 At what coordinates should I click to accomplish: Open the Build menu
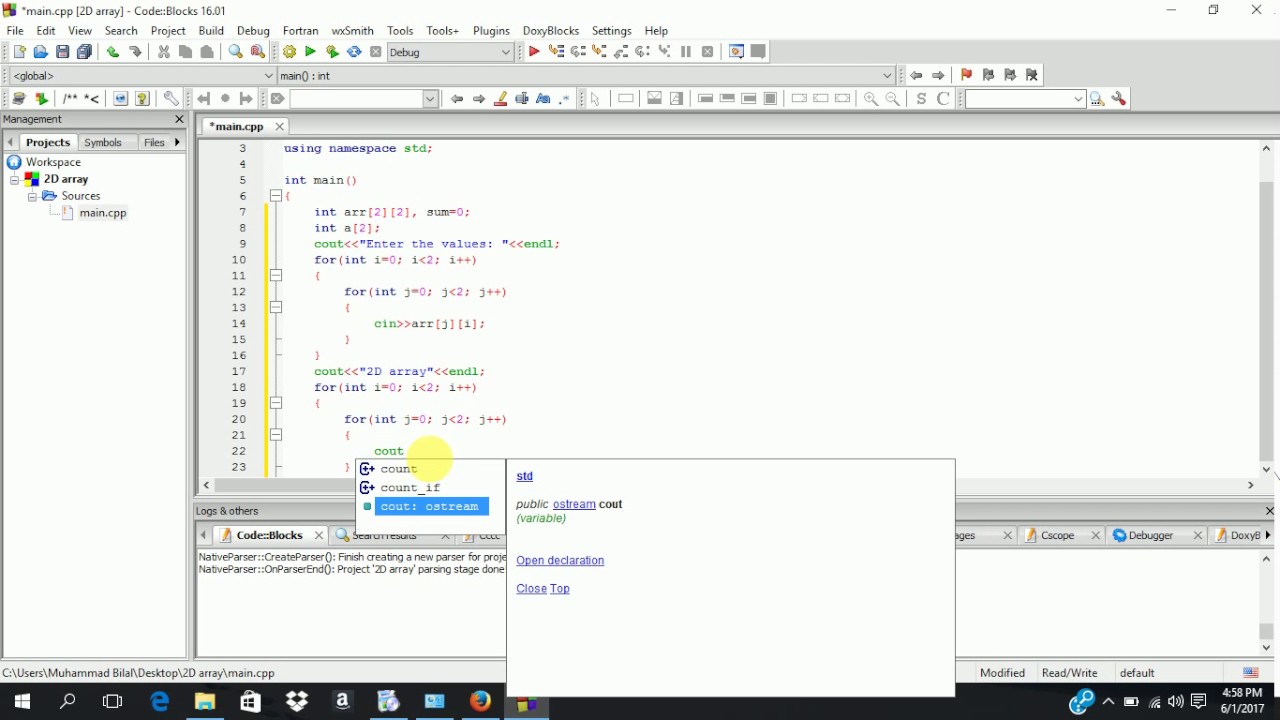211,31
